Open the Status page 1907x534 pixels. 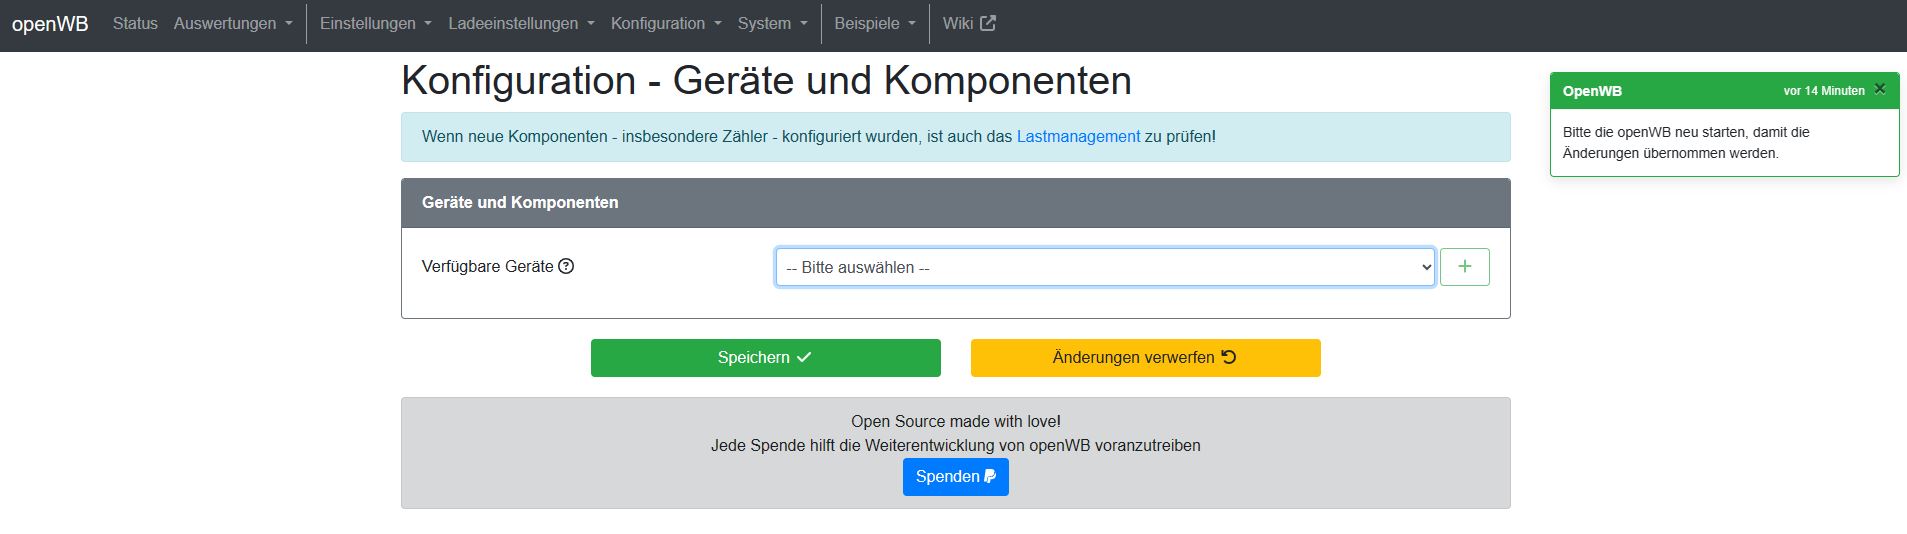135,23
